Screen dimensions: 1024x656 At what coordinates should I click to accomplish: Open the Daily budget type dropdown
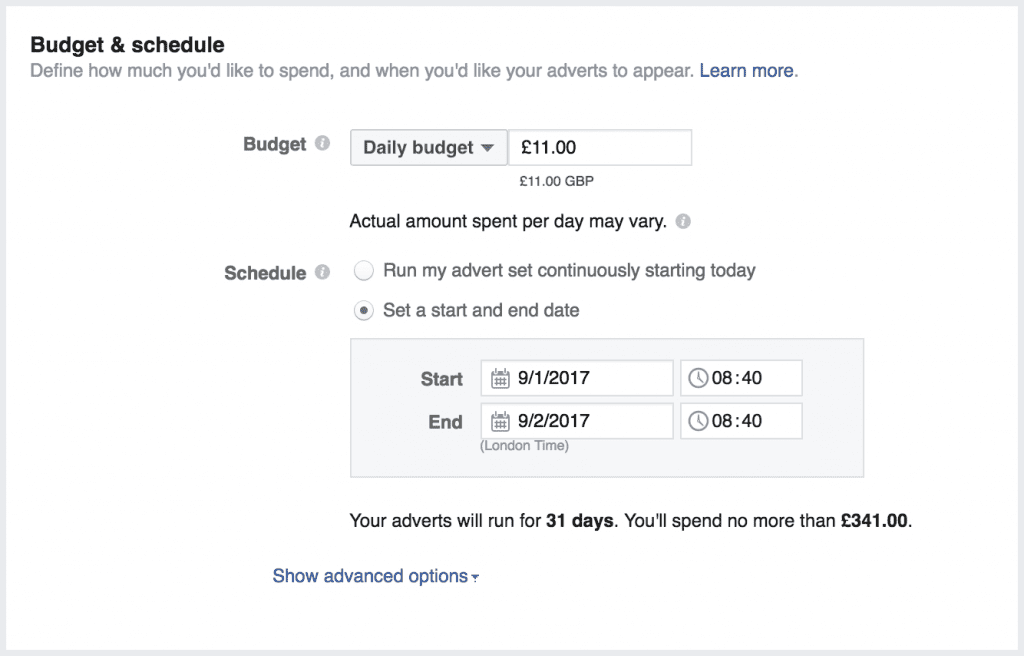428,147
